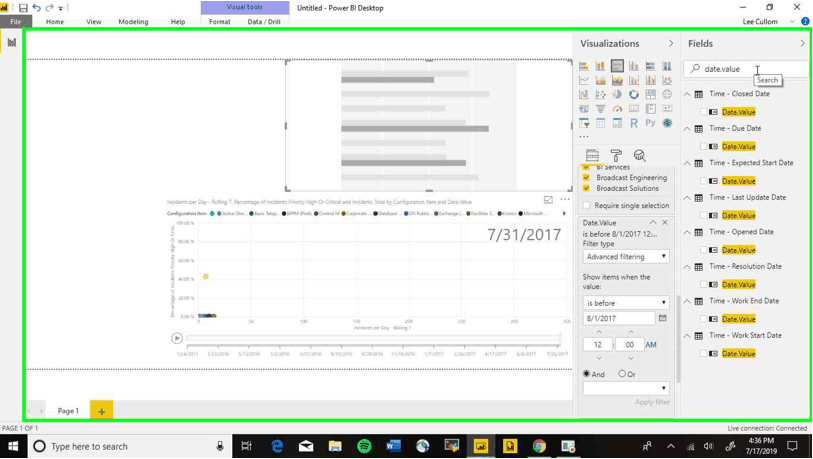The width and height of the screenshot is (813, 459).
Task: Choose the treemap visualization
Action: (650, 94)
